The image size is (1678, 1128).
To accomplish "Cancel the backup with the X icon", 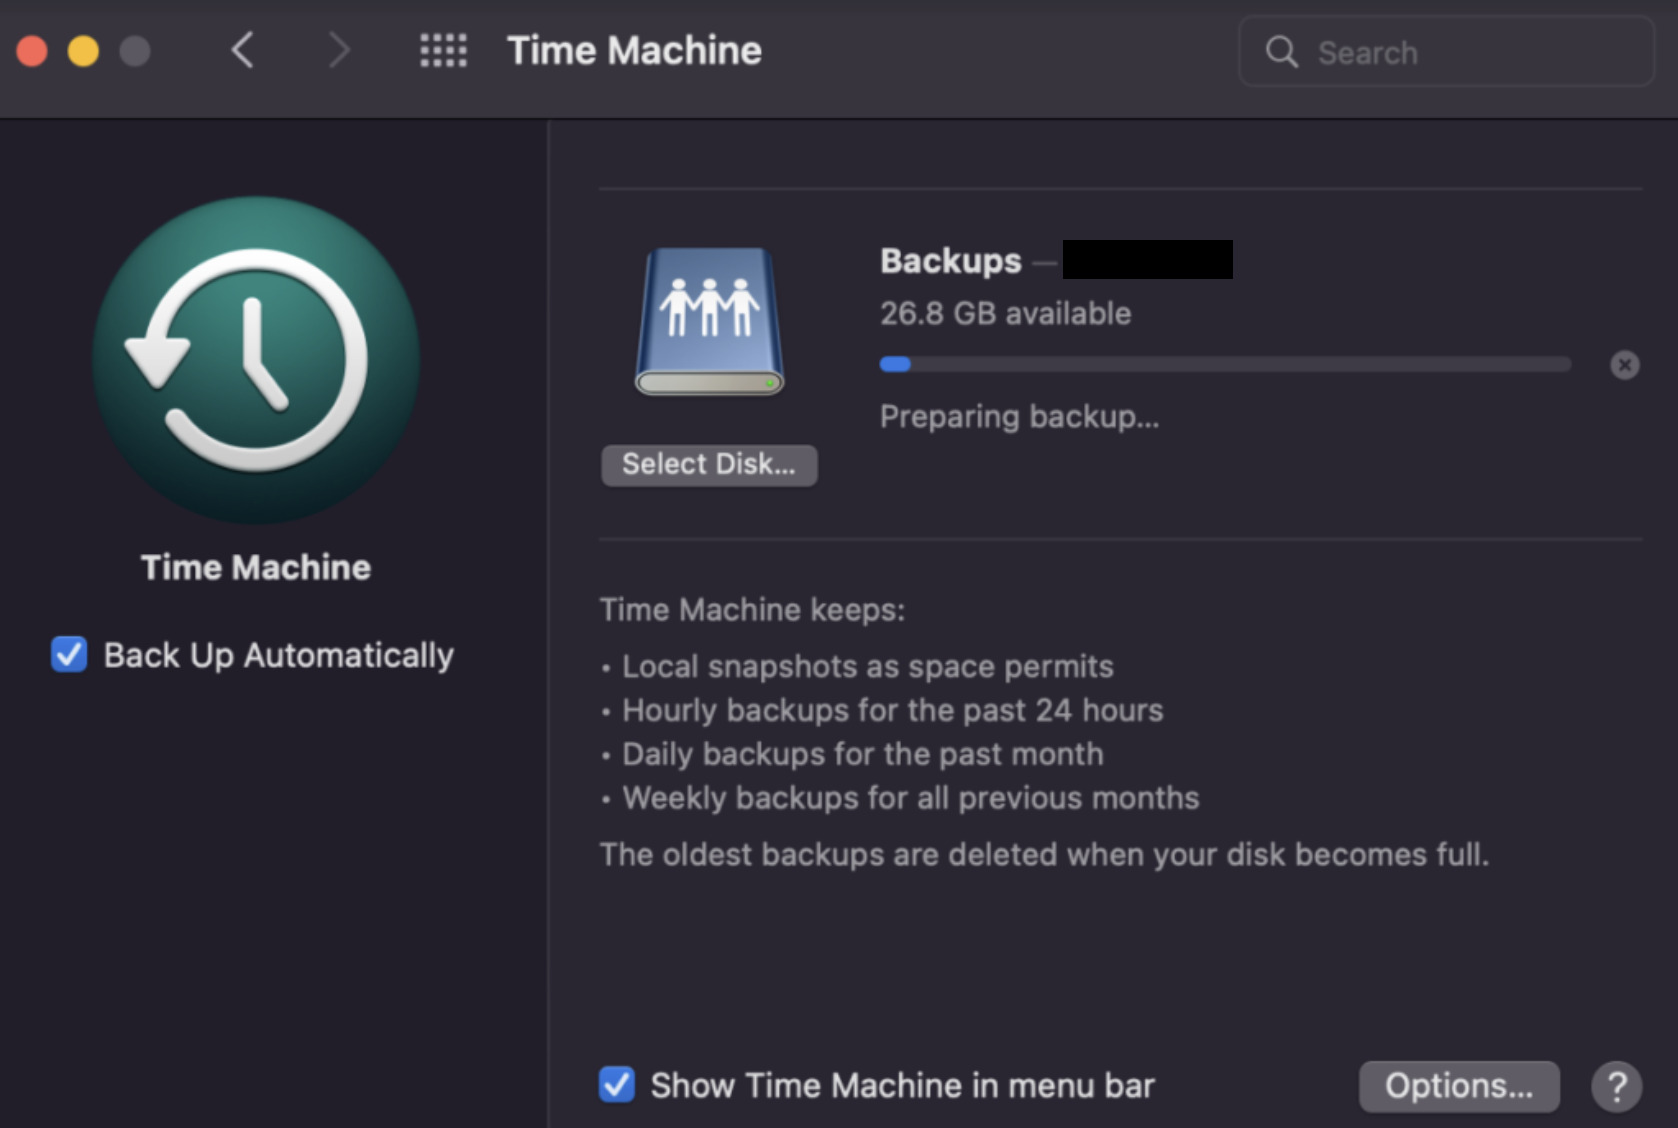I will tap(1625, 364).
